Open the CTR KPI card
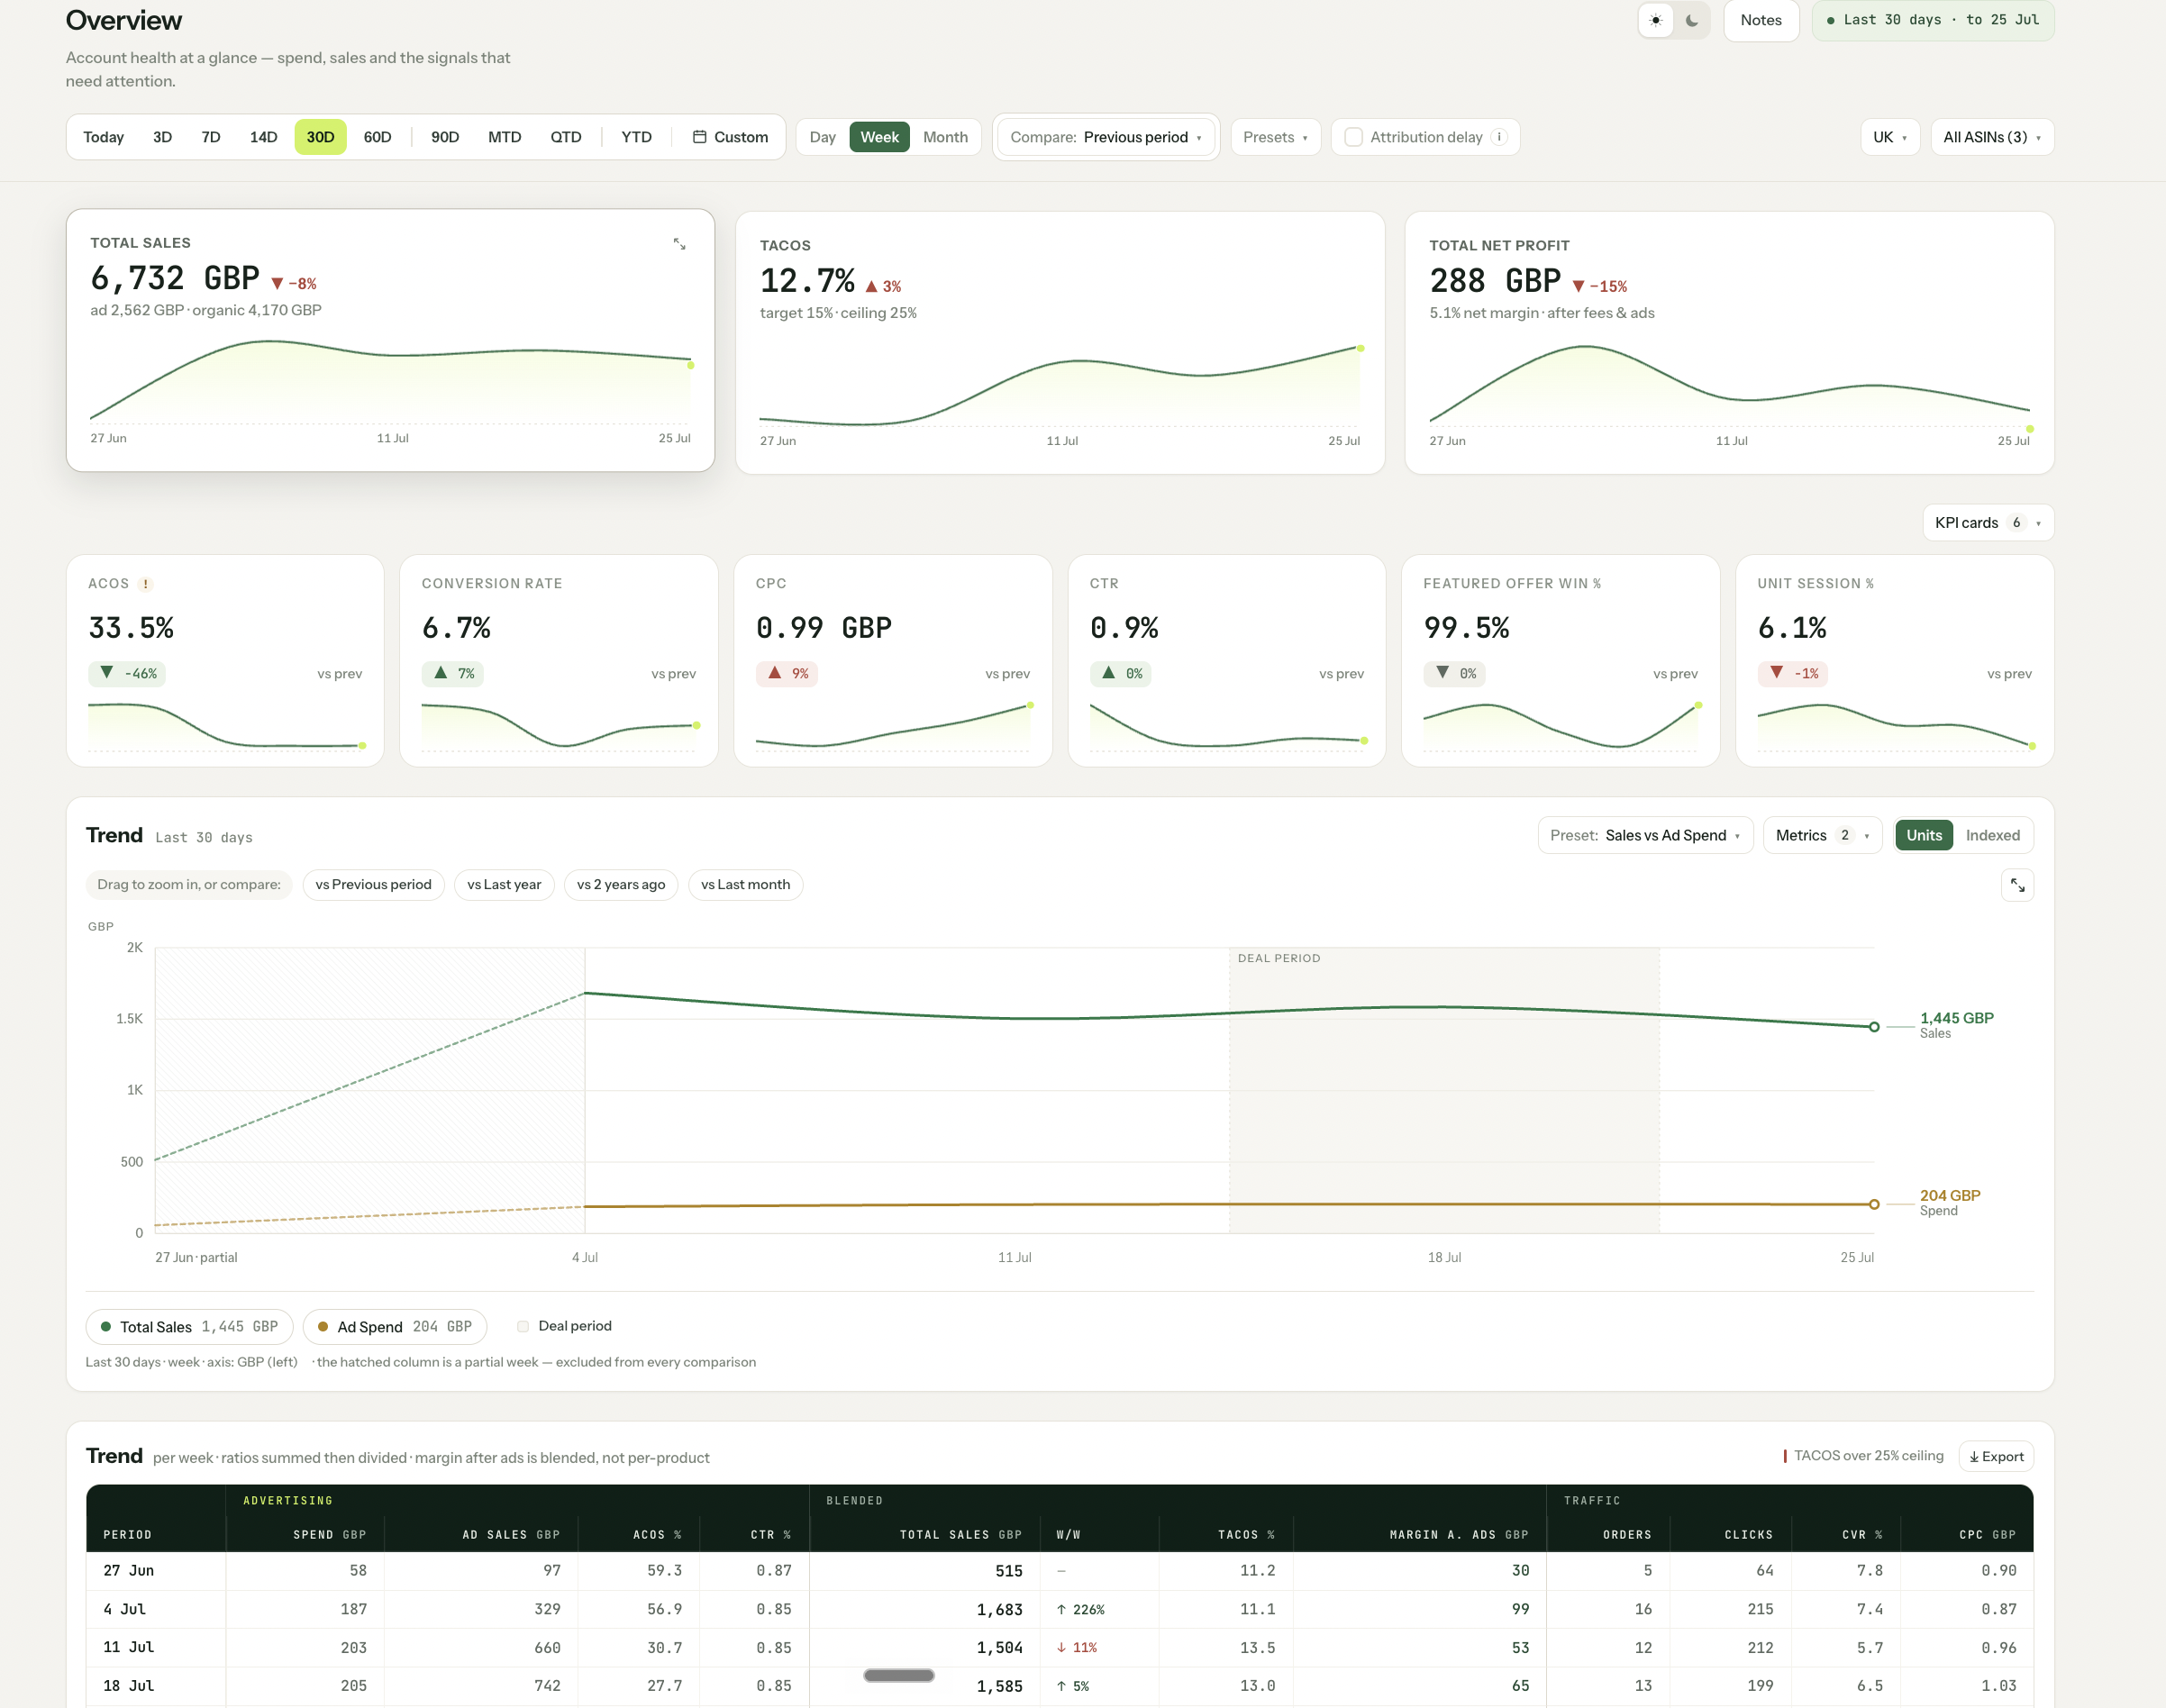 pos(1226,661)
